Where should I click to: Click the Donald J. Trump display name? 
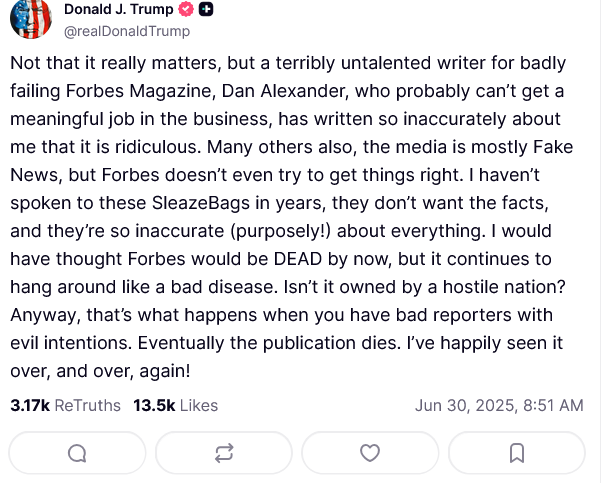click(119, 9)
